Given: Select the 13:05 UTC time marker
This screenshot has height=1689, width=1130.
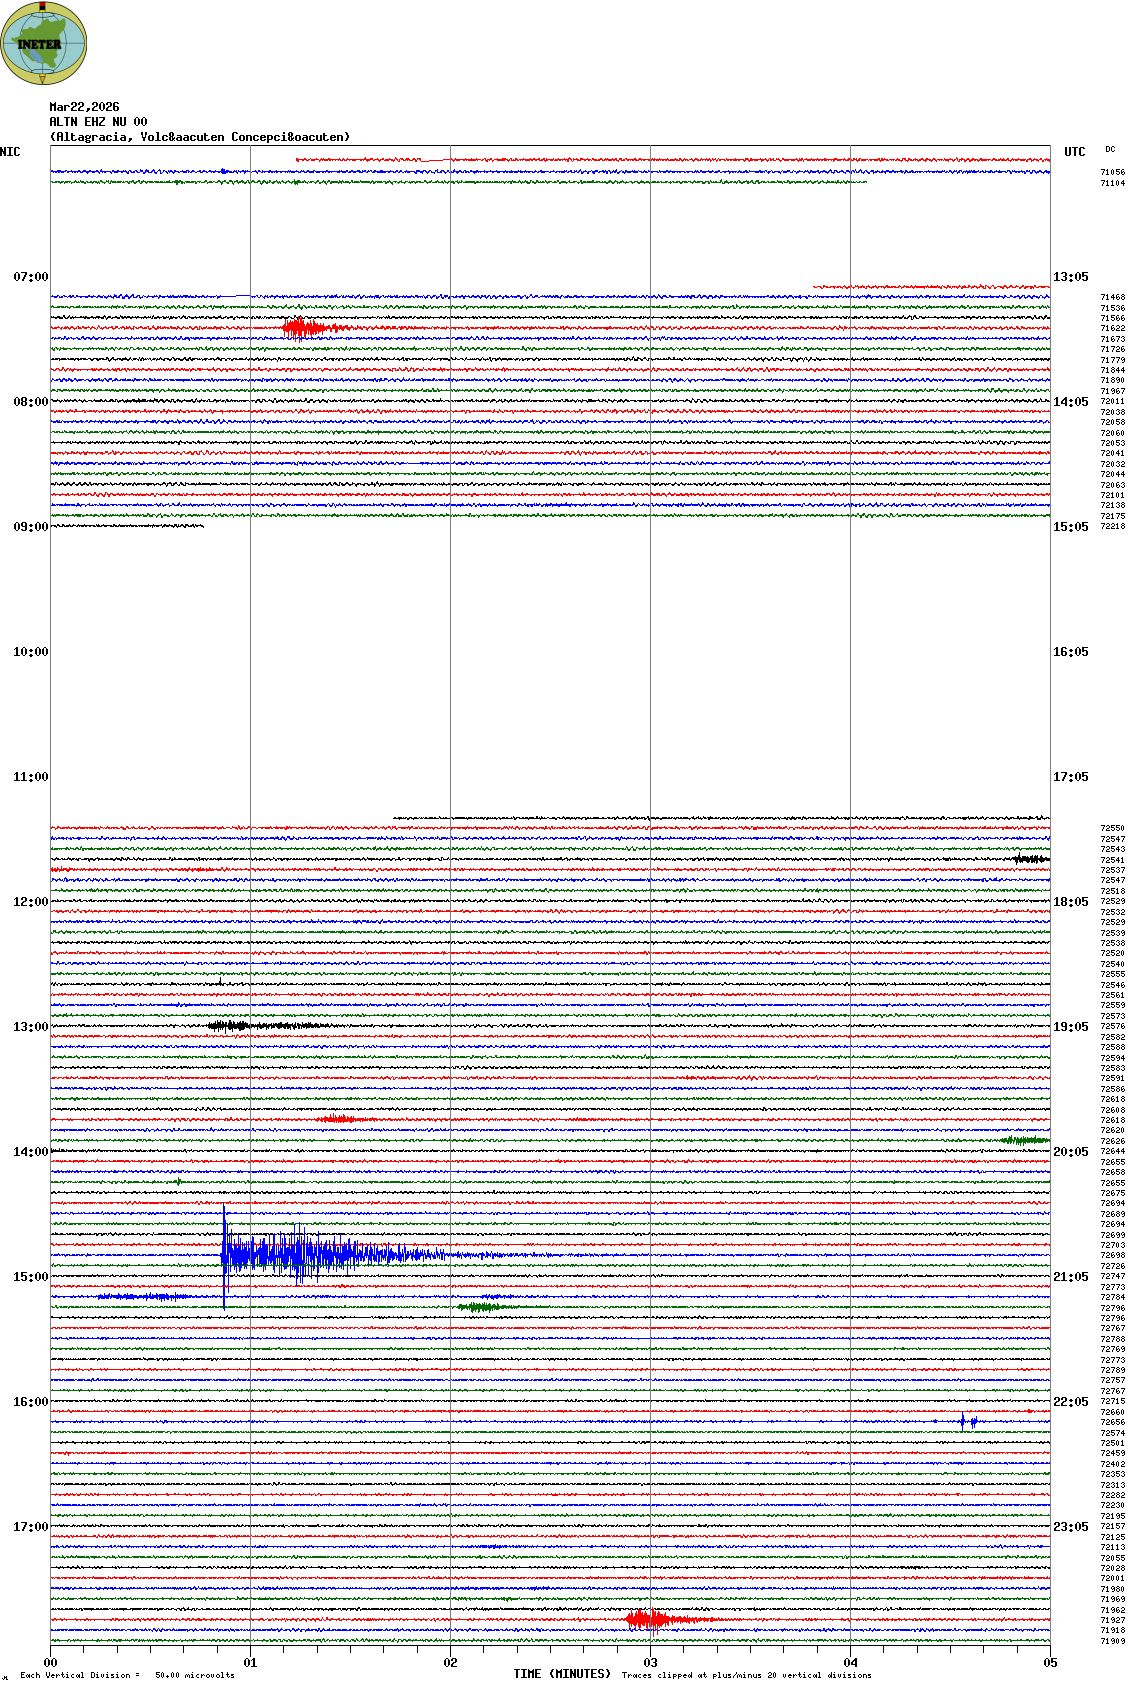Looking at the screenshot, I should coord(1070,277).
